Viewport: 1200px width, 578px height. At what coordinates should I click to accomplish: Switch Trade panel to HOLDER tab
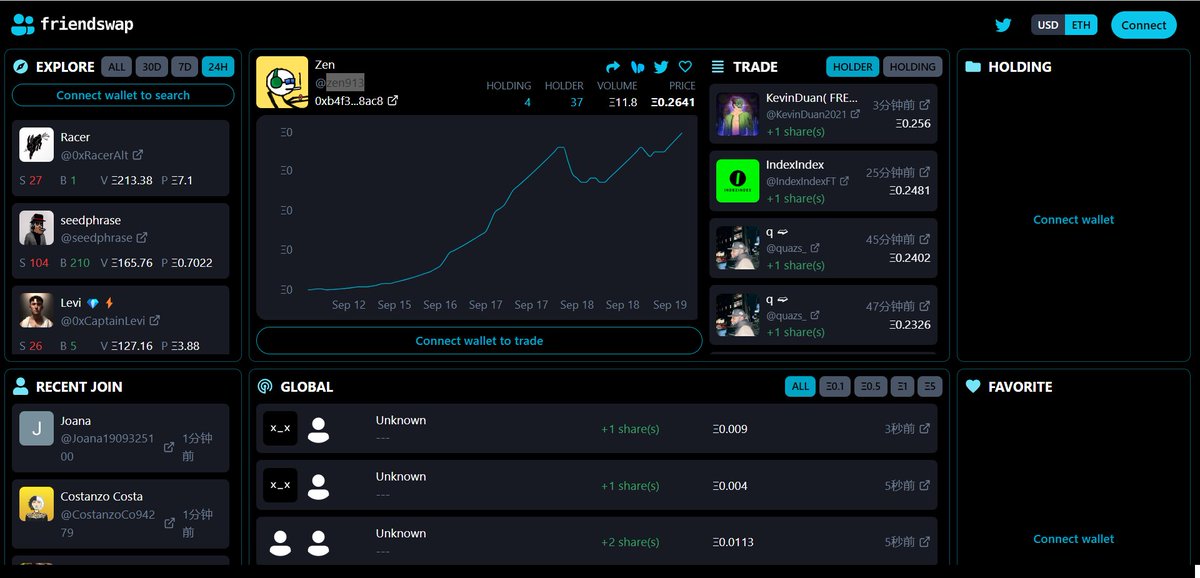[x=853, y=67]
